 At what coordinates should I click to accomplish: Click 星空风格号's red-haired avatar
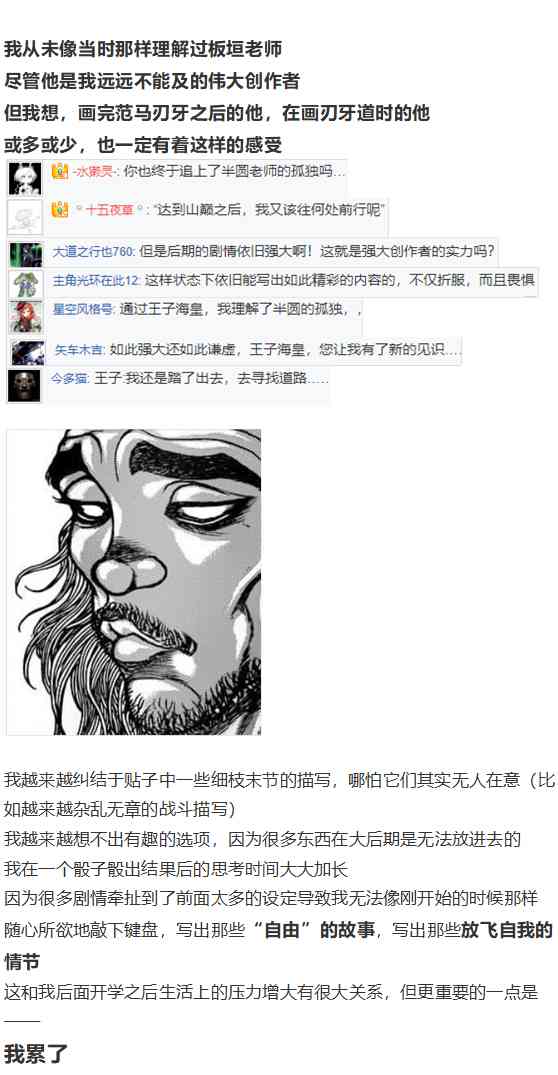tap(25, 317)
